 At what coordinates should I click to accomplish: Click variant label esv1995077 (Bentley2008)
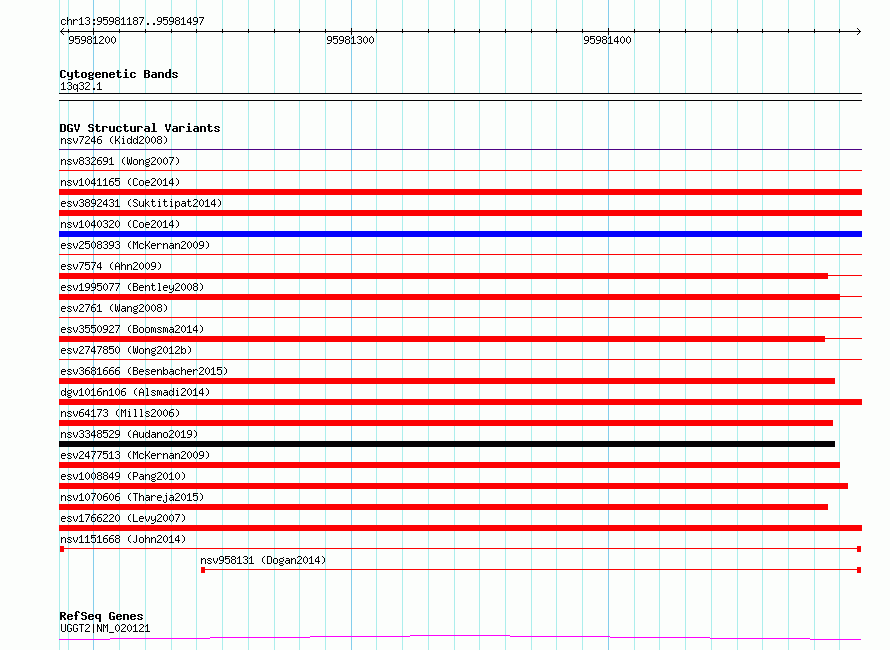pos(132,287)
